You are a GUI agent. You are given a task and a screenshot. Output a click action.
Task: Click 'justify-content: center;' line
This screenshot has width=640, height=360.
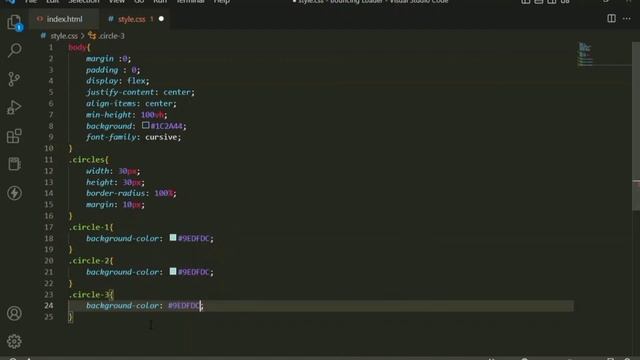(x=140, y=92)
